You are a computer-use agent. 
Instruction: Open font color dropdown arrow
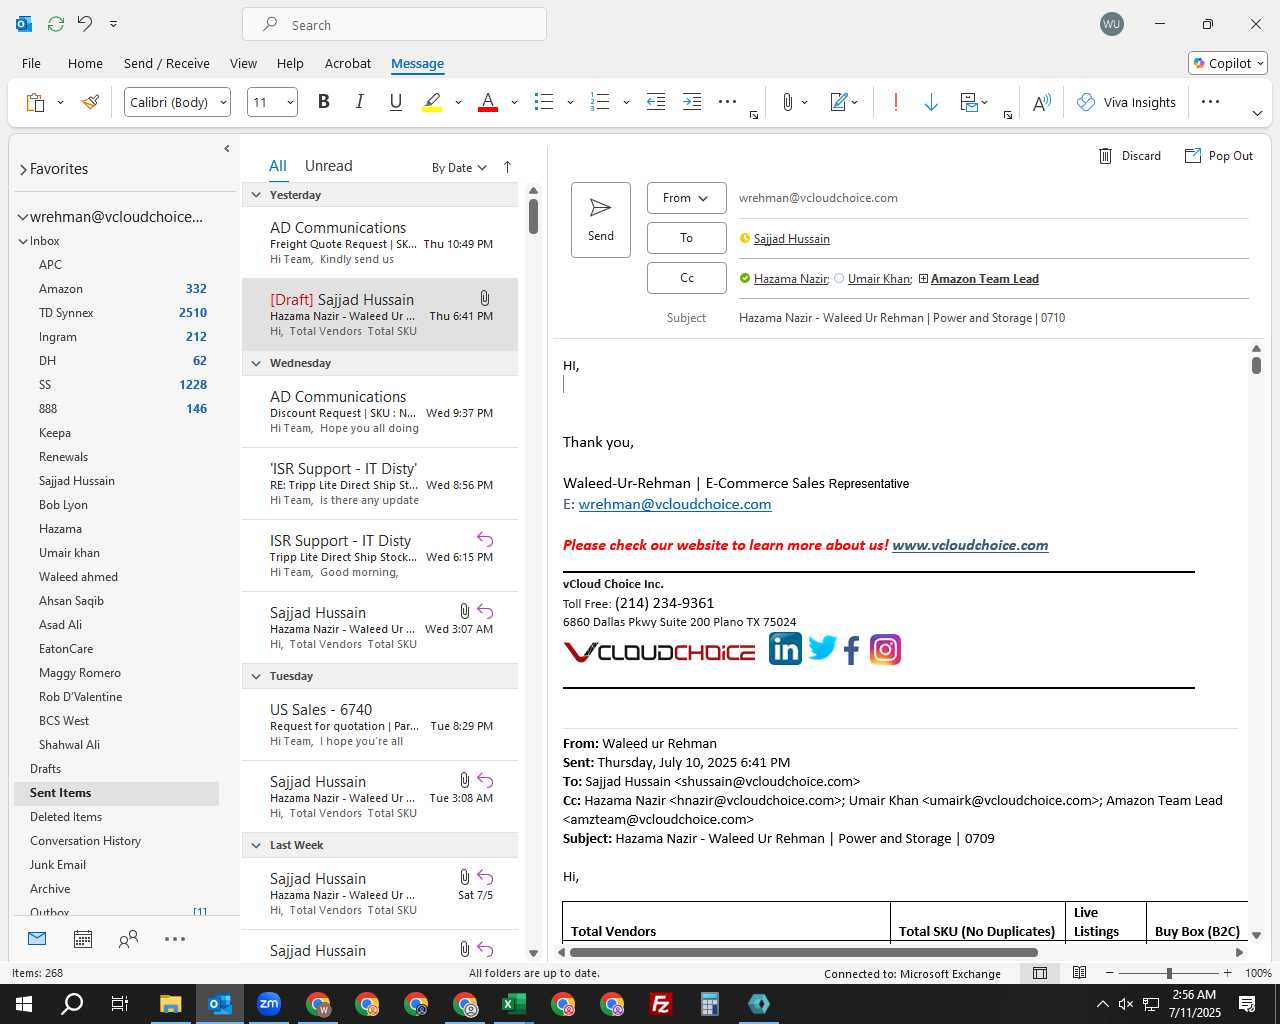point(514,102)
